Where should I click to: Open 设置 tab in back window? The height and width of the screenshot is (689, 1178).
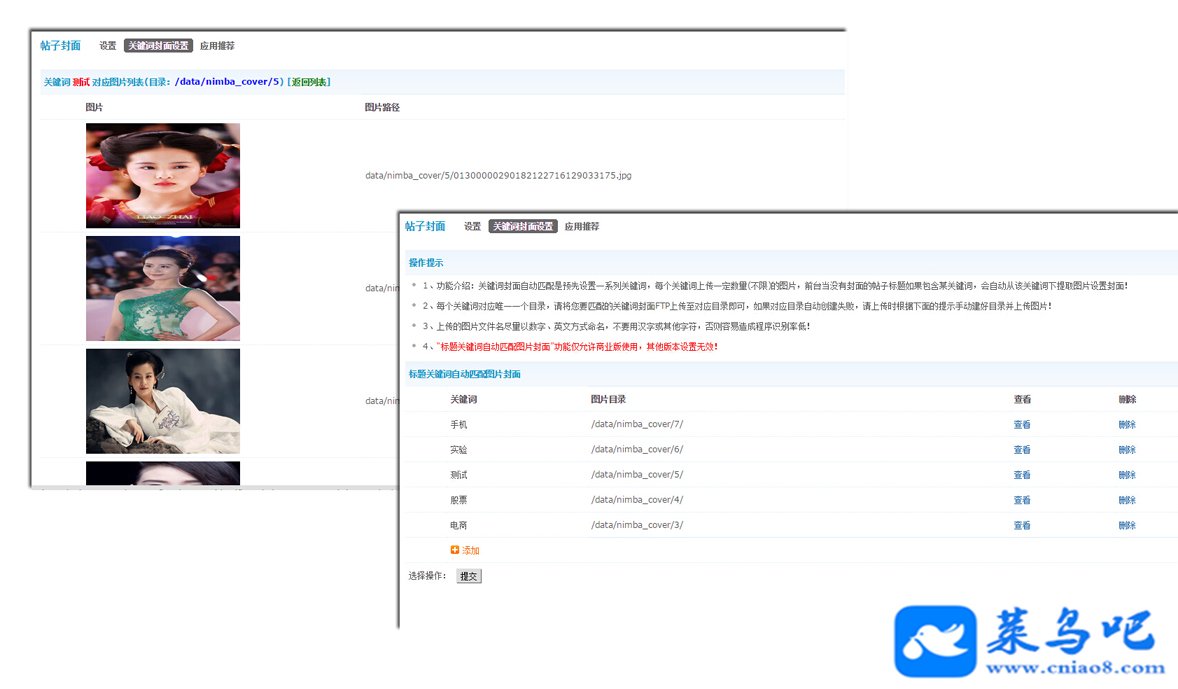click(x=107, y=46)
